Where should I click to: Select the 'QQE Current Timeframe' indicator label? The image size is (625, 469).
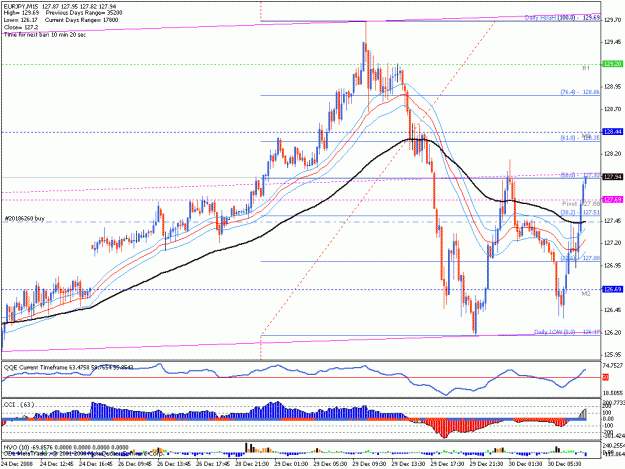[69, 367]
